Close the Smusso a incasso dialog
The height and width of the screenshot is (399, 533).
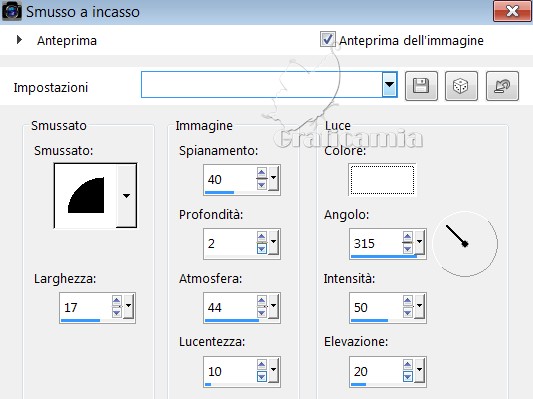[x=512, y=11]
